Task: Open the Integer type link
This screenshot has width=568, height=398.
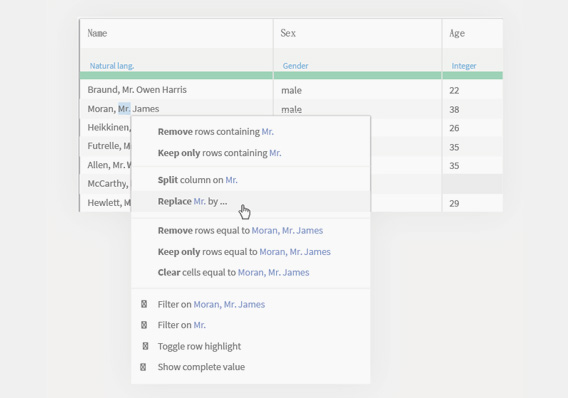Action: tap(464, 66)
